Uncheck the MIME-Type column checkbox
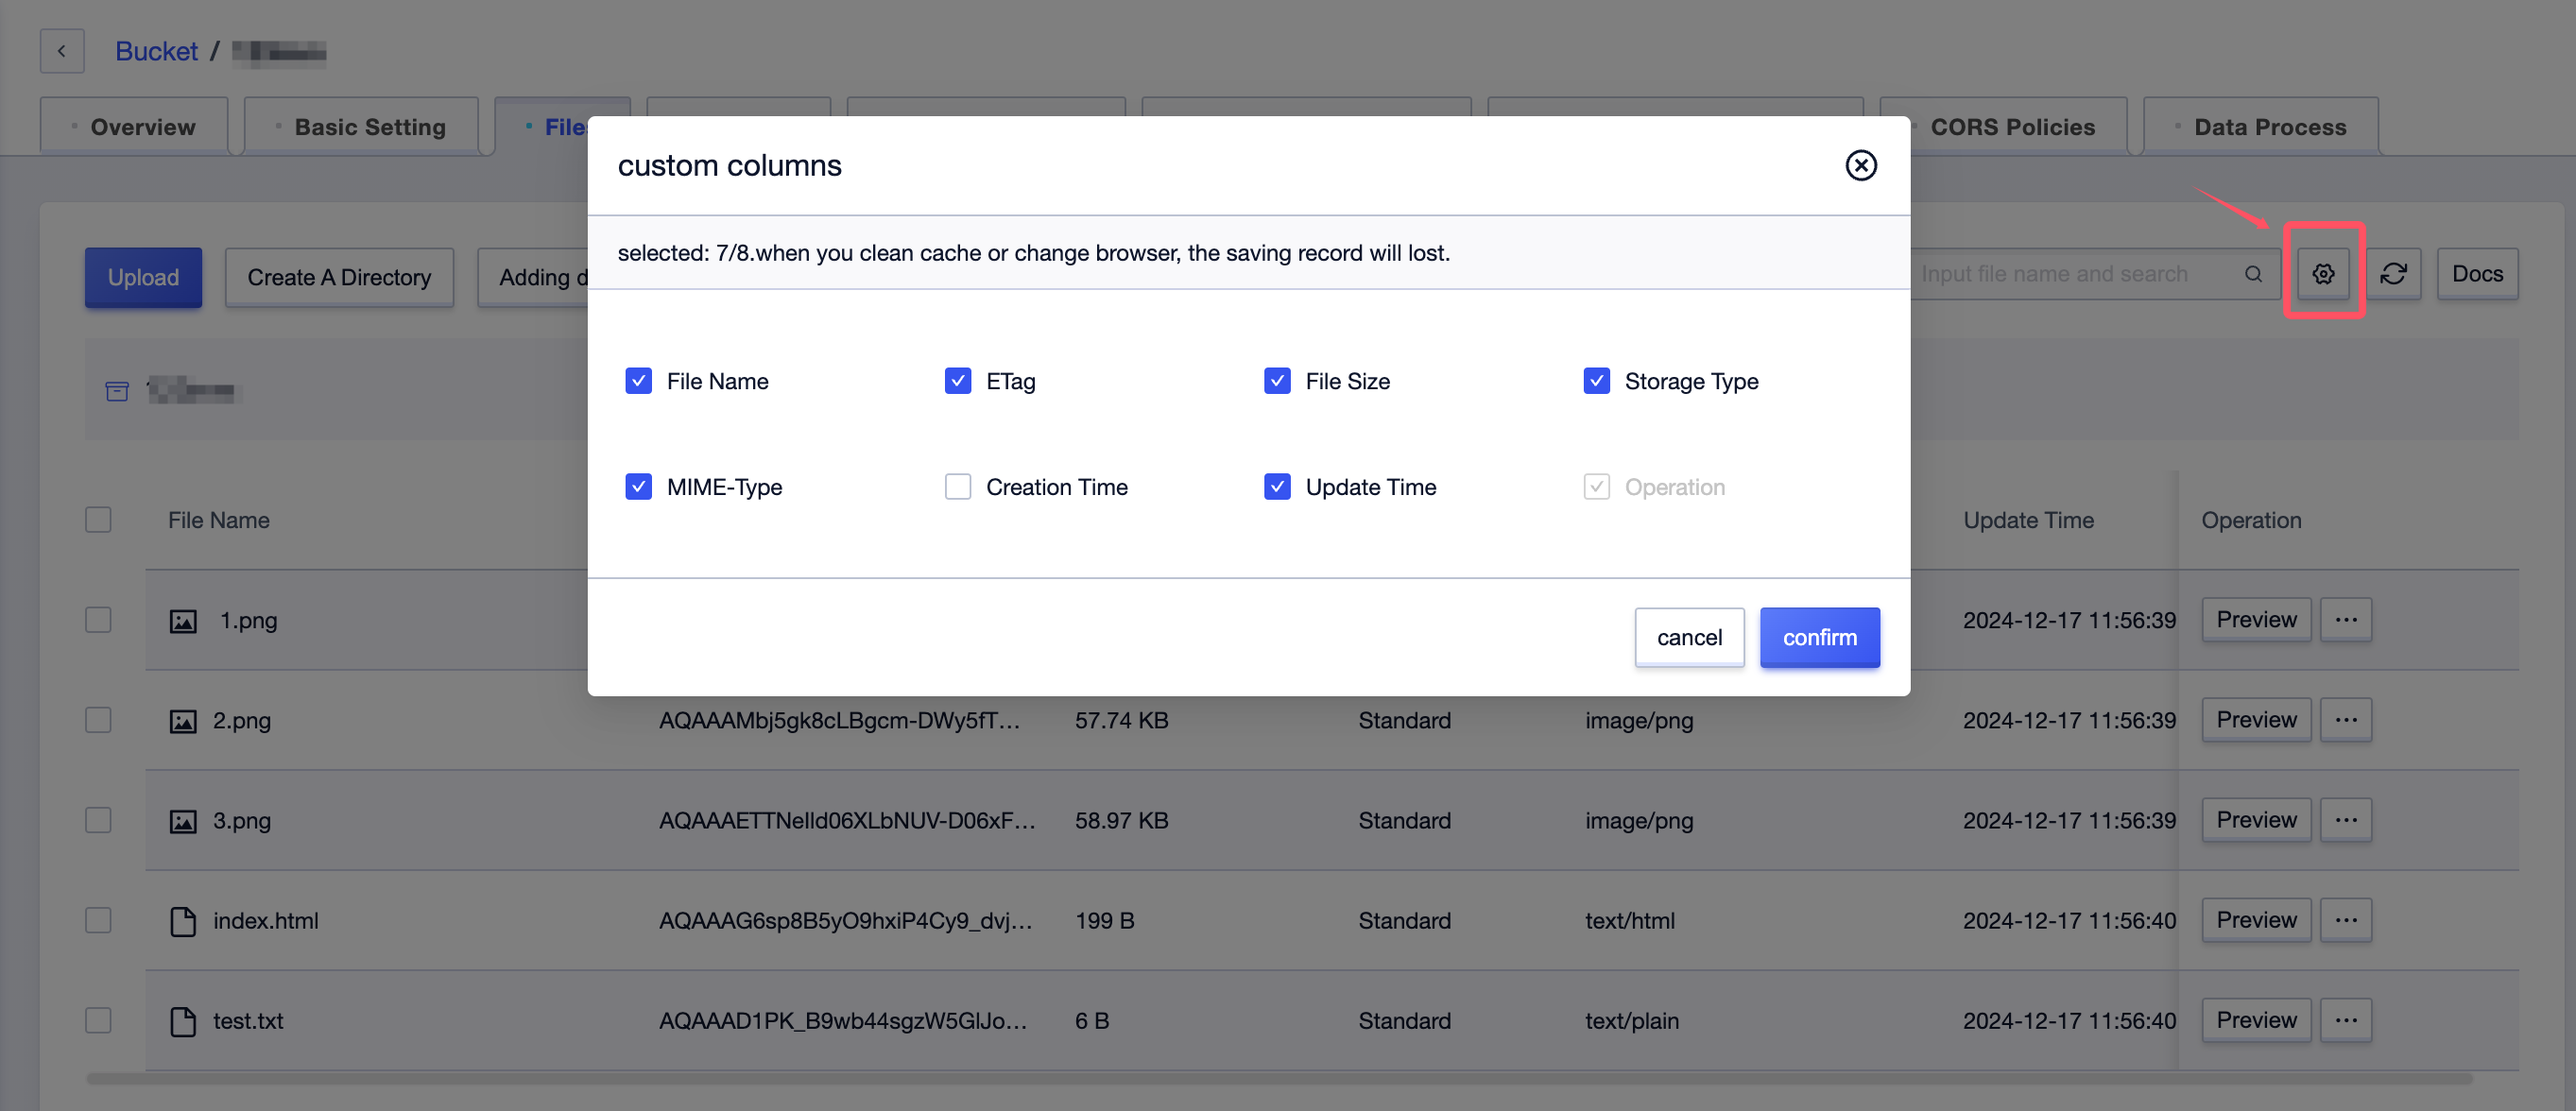The image size is (2576, 1111). (638, 487)
